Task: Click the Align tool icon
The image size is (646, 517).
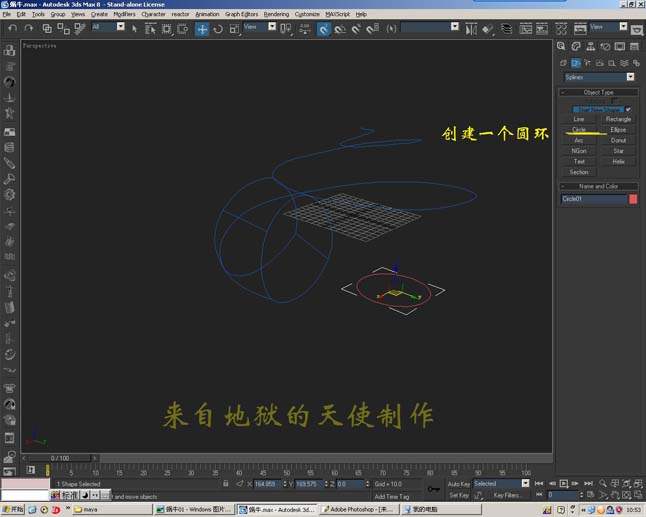Action: tap(487, 28)
